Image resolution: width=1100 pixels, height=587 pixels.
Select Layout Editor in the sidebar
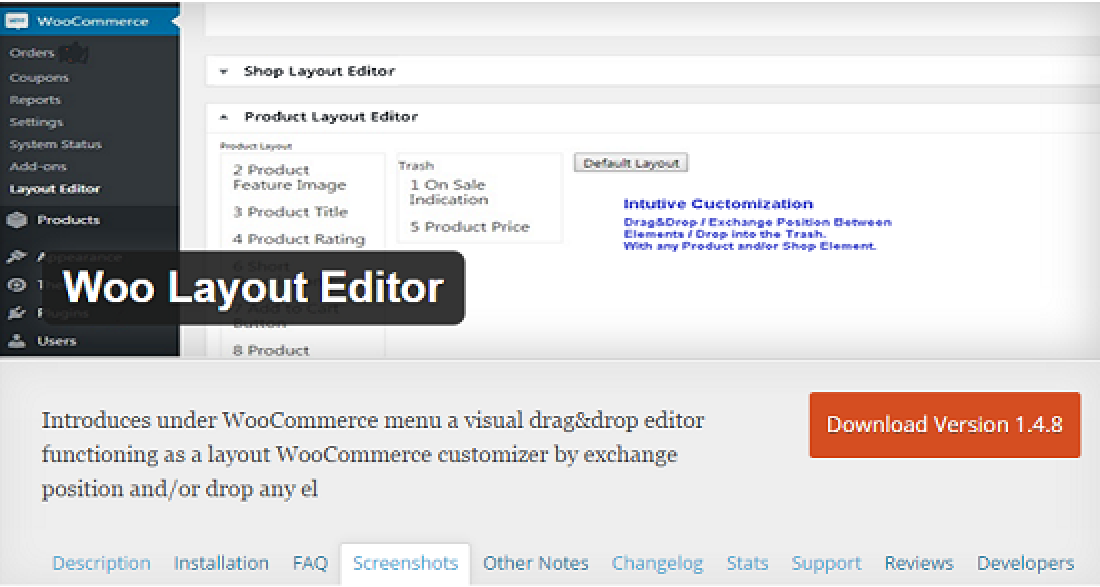pyautogui.click(x=55, y=189)
